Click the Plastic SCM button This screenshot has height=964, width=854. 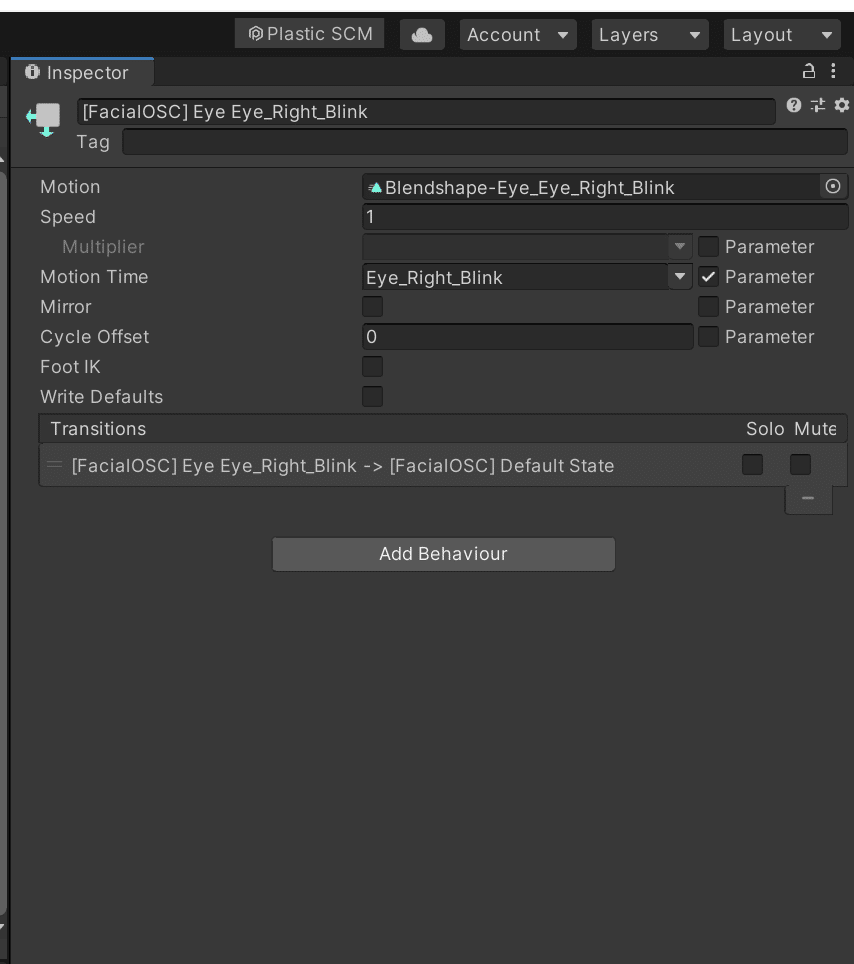coord(310,34)
